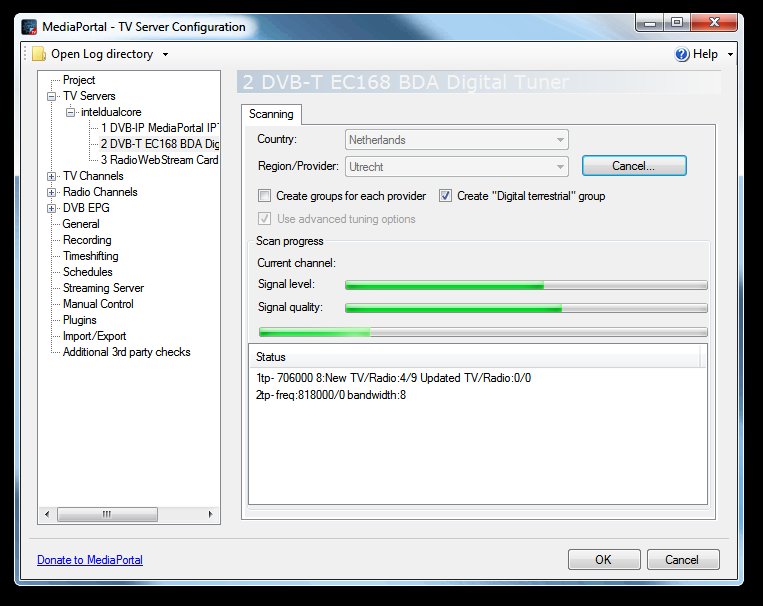Switch to the Scanning tab
Viewport: 763px width, 606px height.
pos(271,114)
